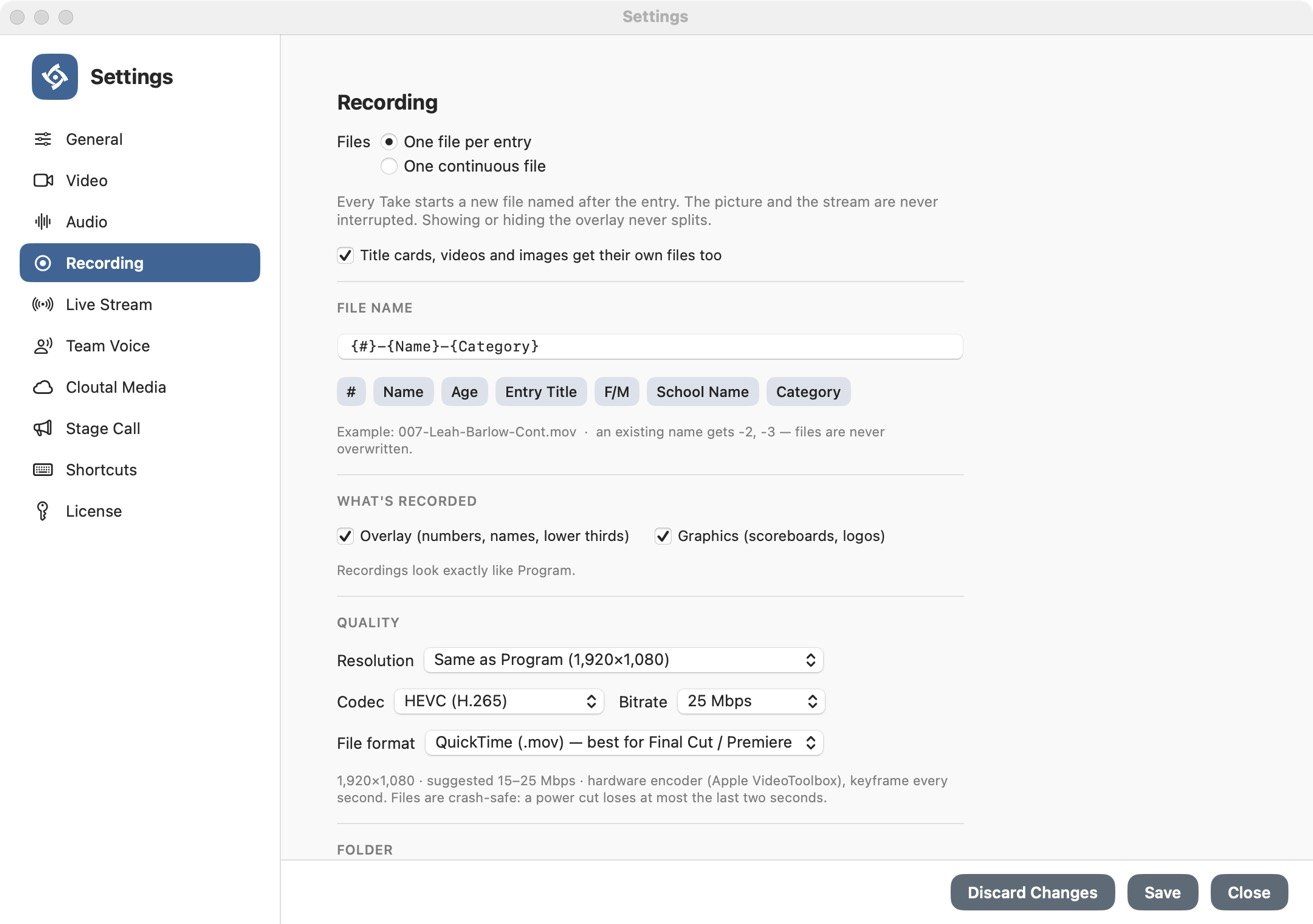Show Cloutal Media settings
The height and width of the screenshot is (924, 1313).
pyautogui.click(x=140, y=387)
